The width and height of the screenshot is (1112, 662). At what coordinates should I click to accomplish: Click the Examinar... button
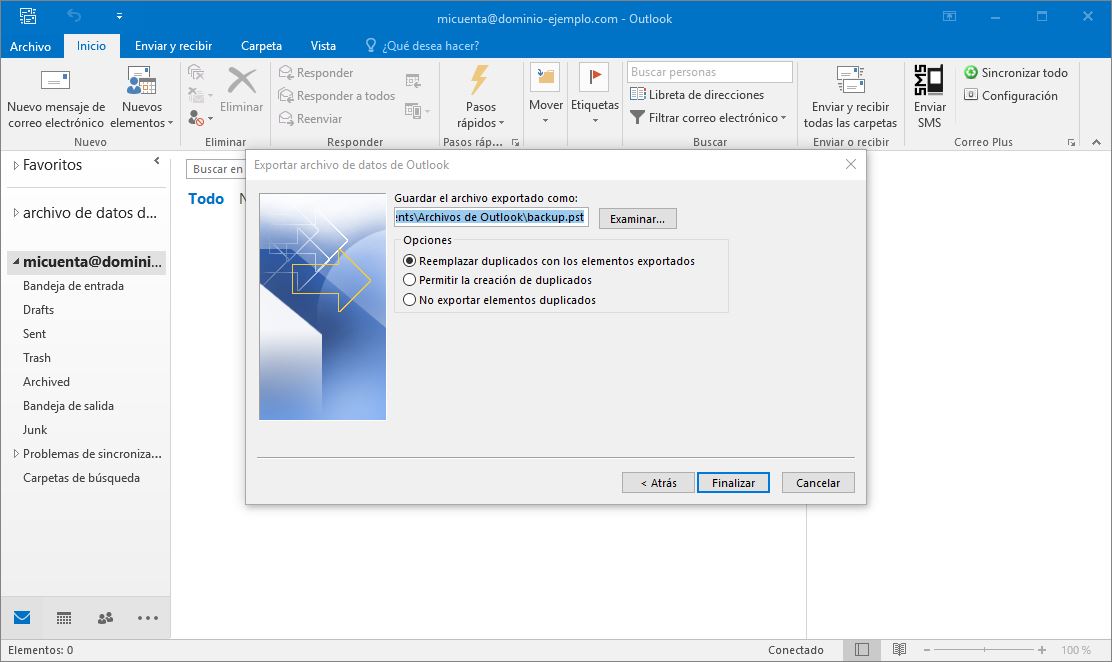[638, 219]
